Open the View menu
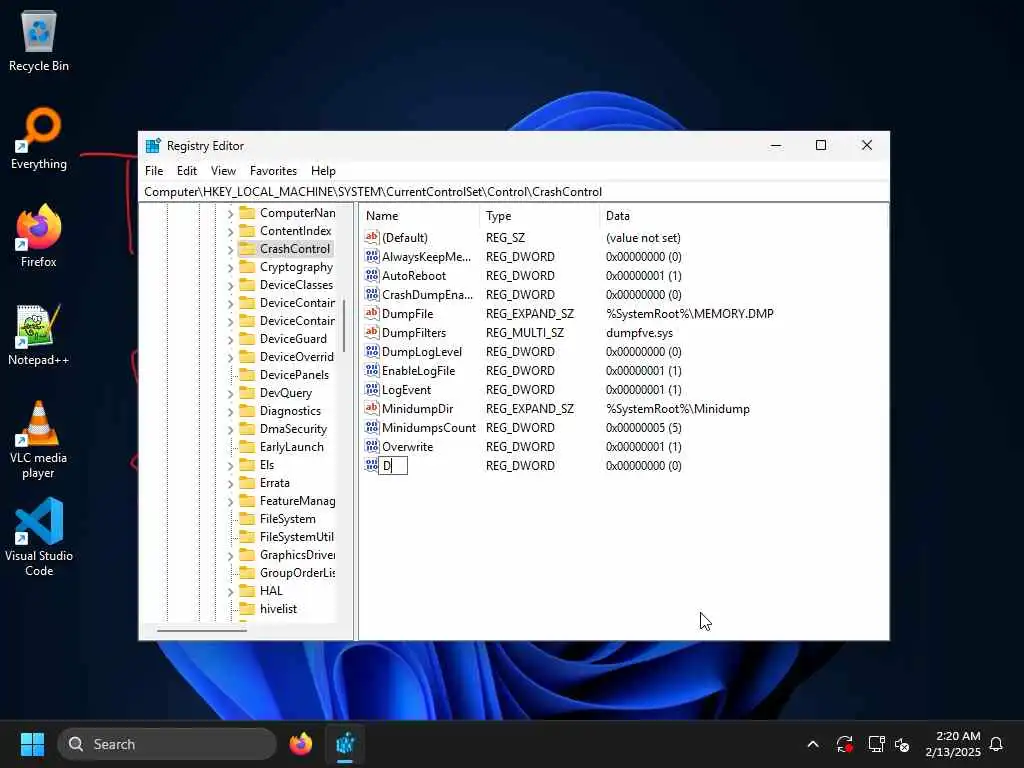The image size is (1024, 768). tap(223, 170)
